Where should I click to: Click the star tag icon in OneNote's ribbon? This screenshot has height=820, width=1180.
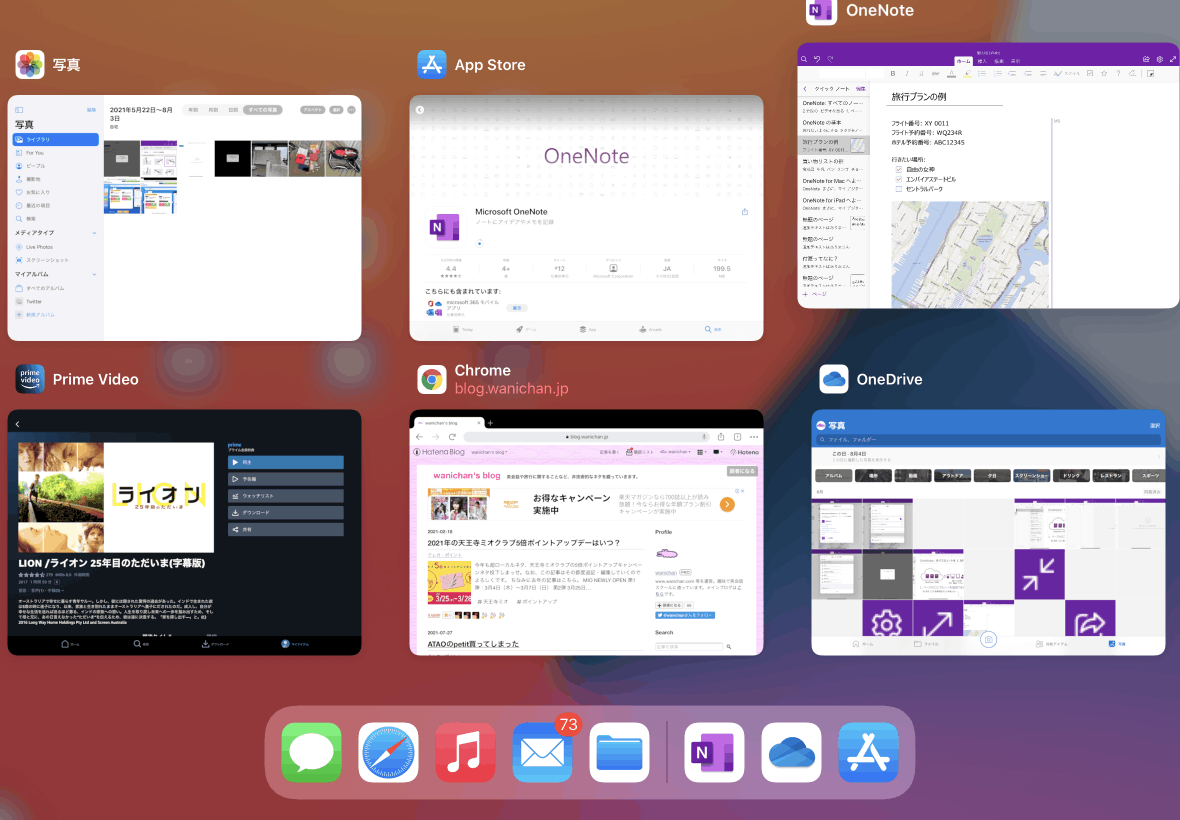pos(1104,74)
